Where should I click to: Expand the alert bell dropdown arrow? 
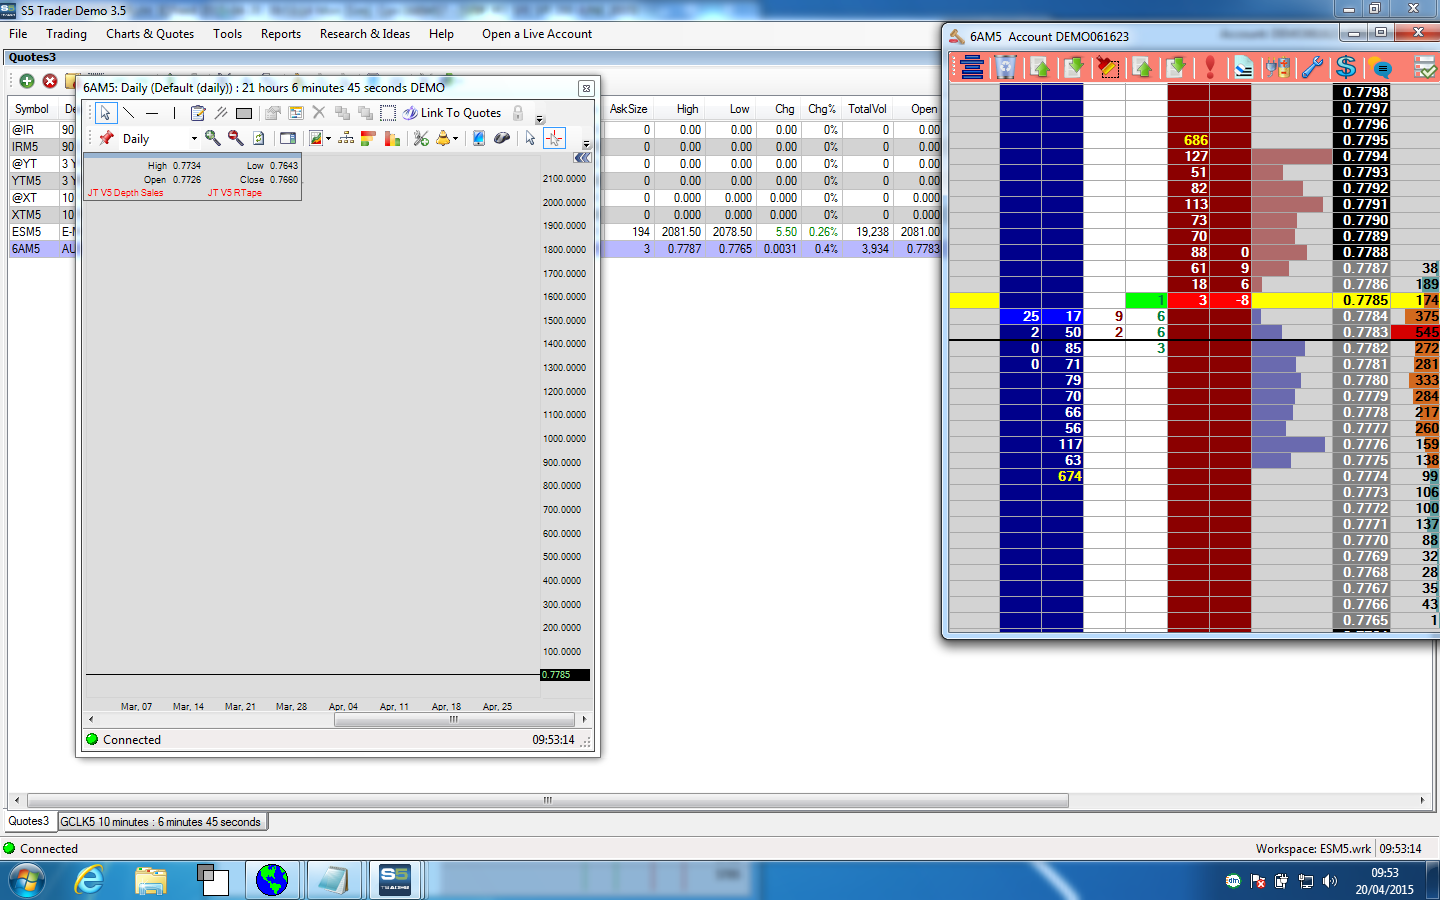[x=456, y=139]
